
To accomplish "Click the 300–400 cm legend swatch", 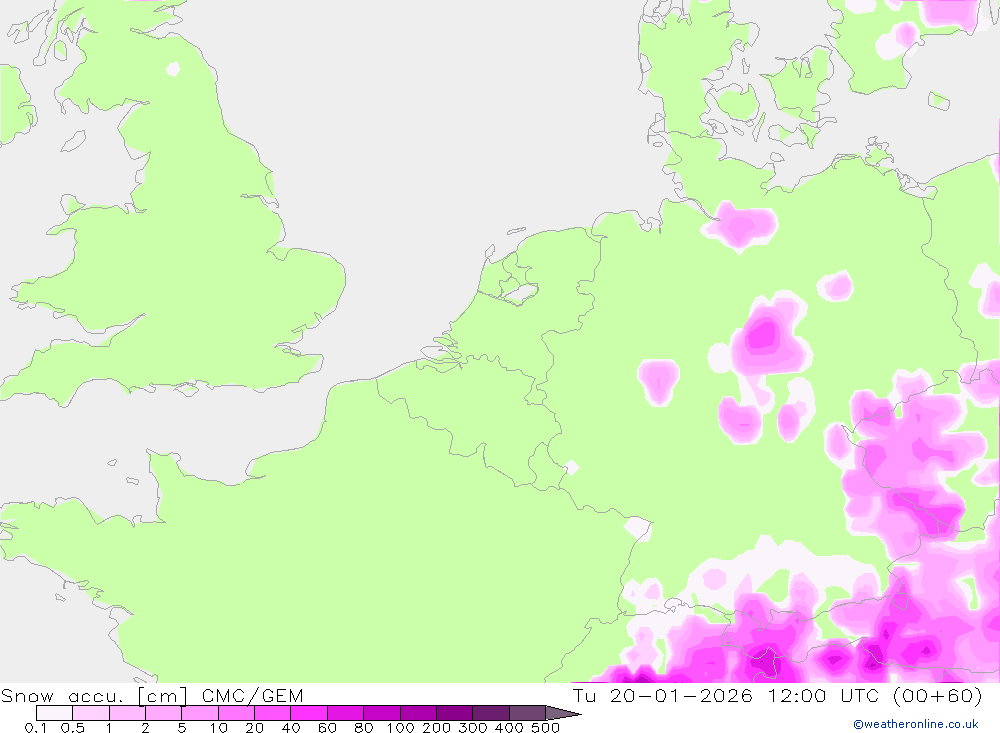I will 491,713.
